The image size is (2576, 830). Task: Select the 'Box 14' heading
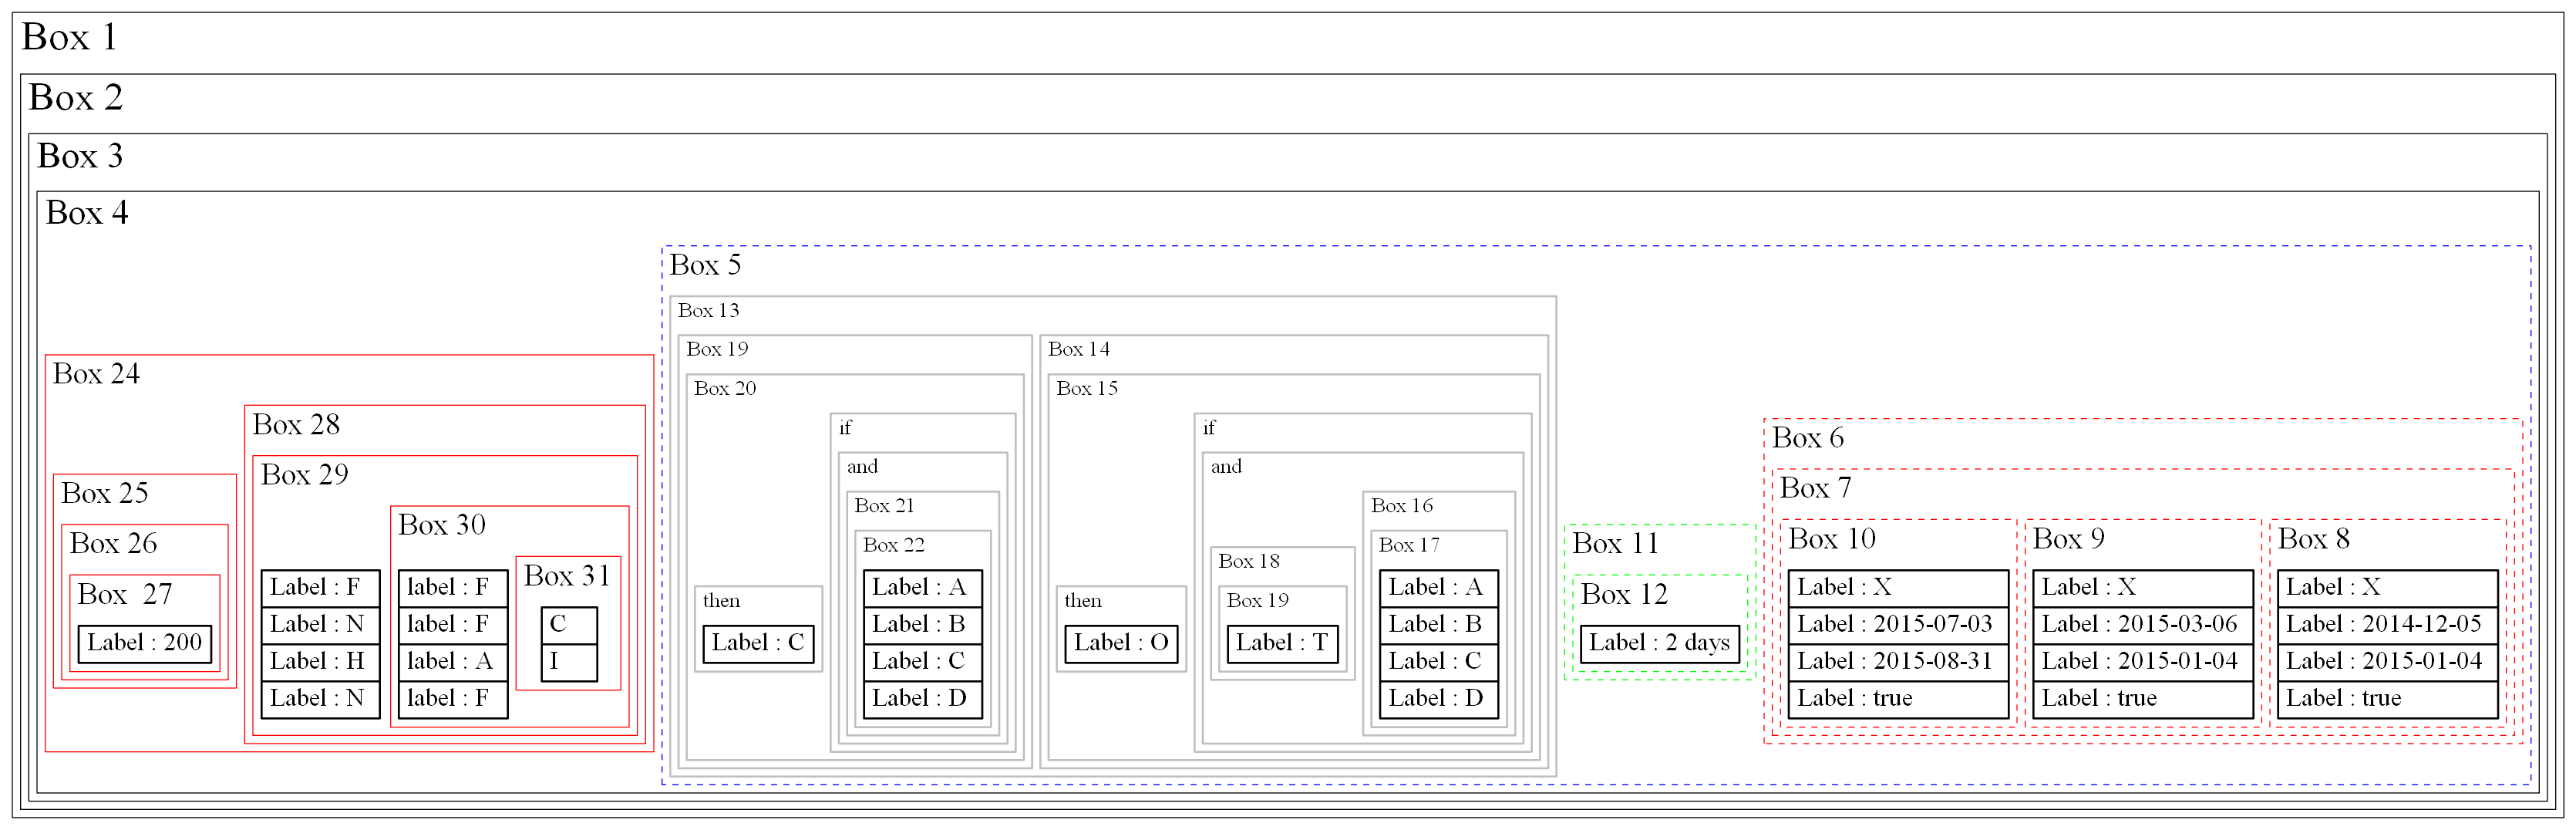tap(1079, 350)
